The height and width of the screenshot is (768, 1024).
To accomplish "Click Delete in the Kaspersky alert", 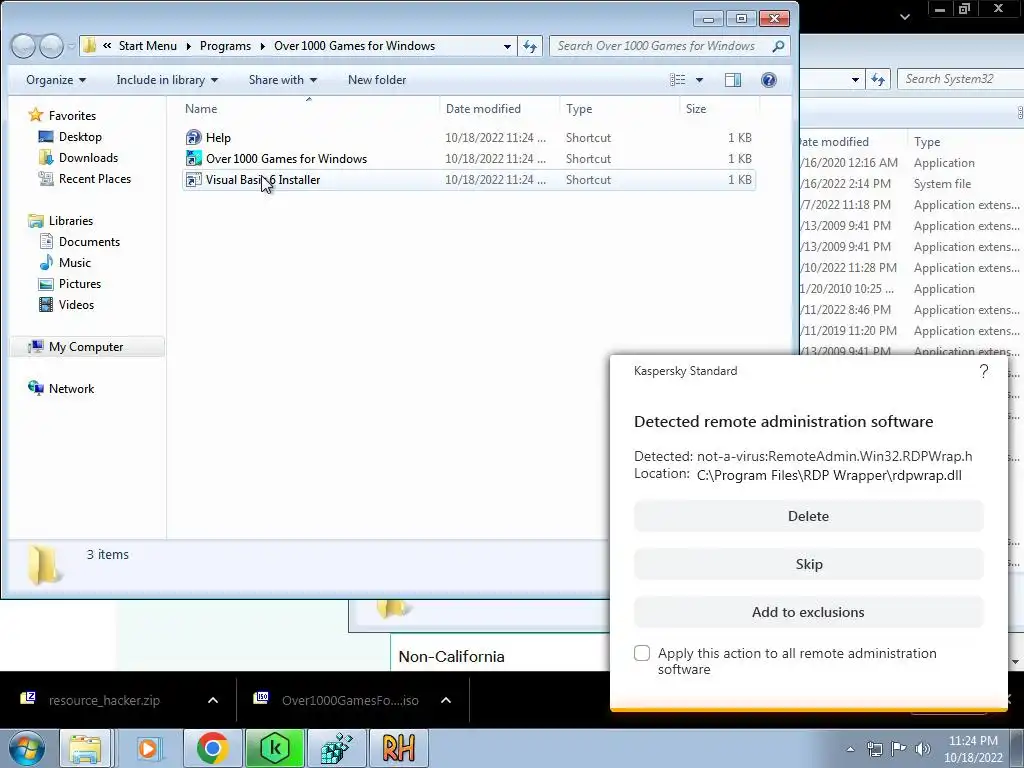I will (x=808, y=516).
